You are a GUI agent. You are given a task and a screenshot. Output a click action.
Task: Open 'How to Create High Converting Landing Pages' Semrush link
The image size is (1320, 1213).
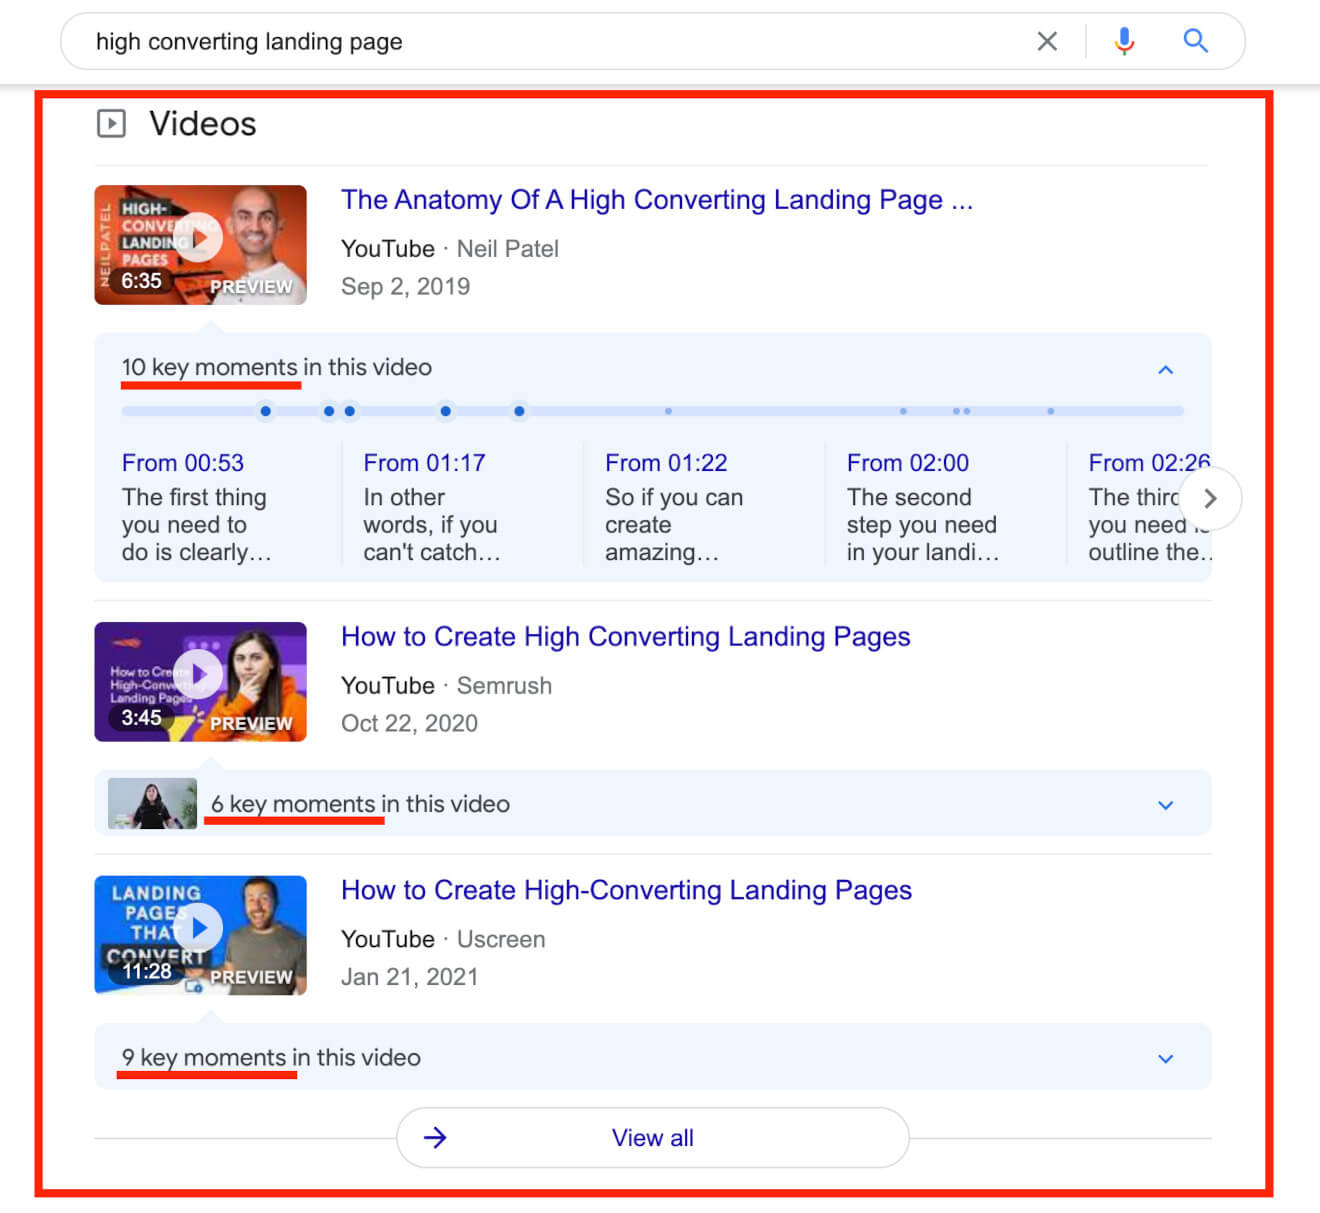(626, 637)
